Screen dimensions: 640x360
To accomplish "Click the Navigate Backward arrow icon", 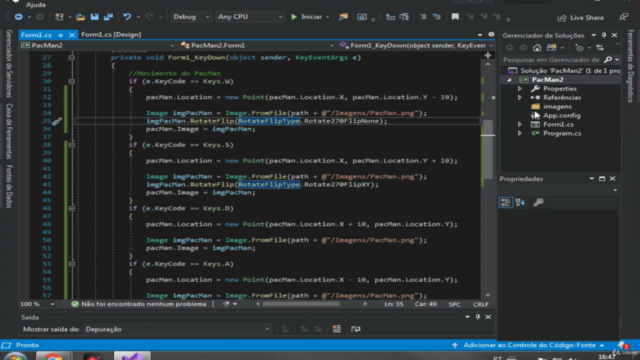I will (x=18, y=17).
